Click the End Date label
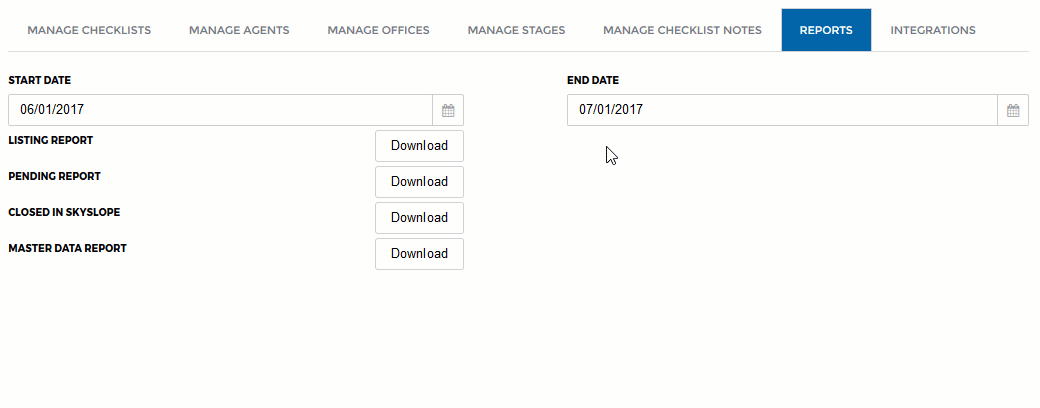The width and height of the screenshot is (1040, 408). pos(592,80)
